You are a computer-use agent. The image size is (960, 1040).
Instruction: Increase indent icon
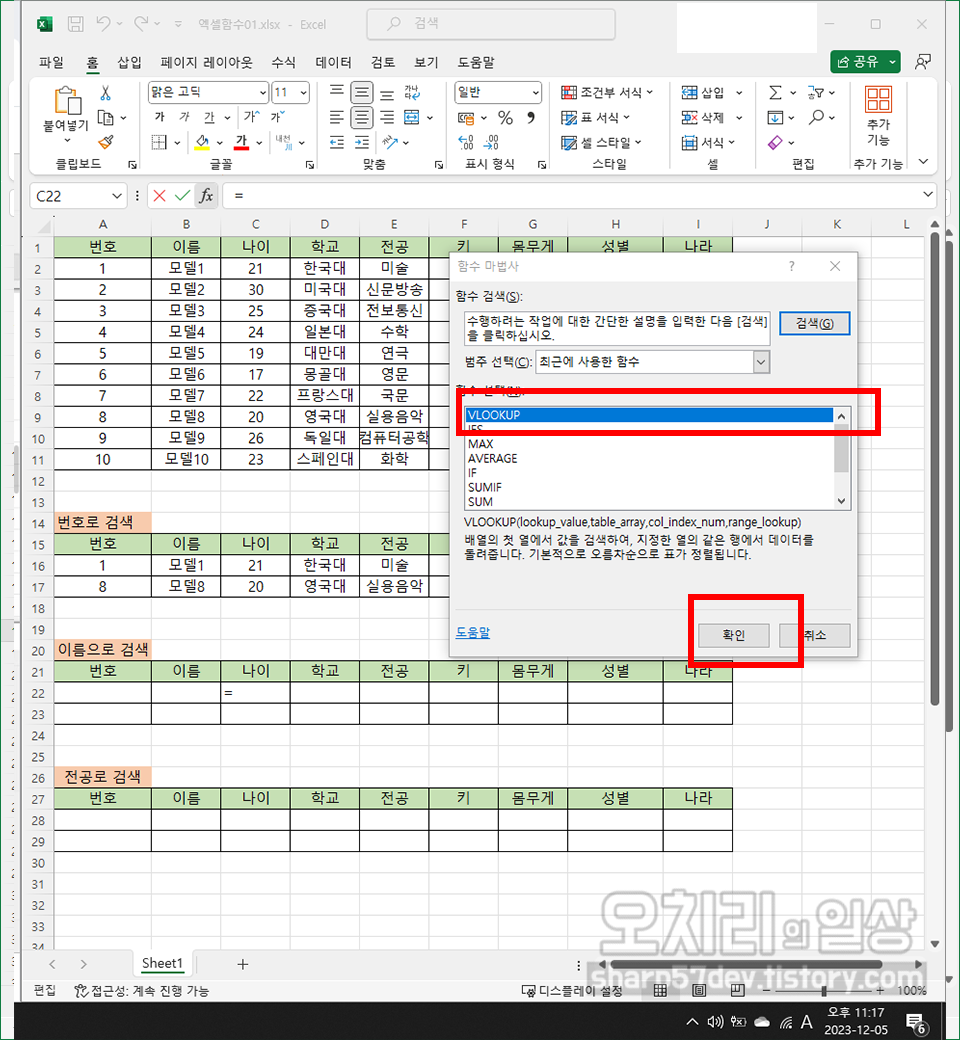click(362, 142)
